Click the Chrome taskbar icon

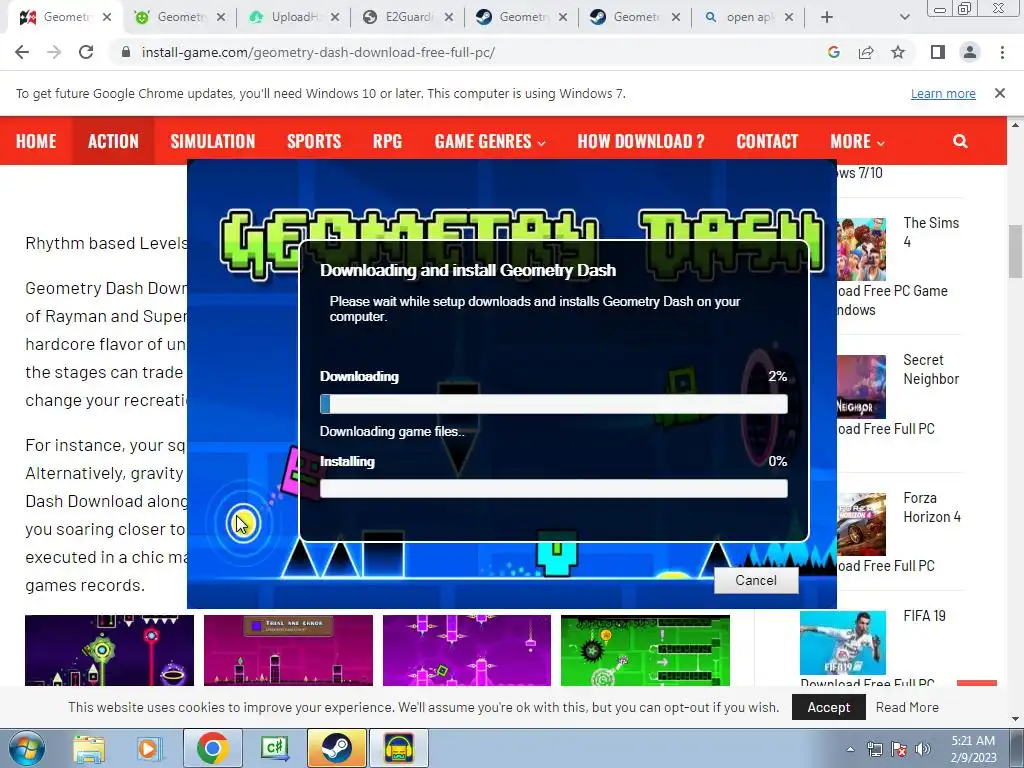(x=212, y=748)
